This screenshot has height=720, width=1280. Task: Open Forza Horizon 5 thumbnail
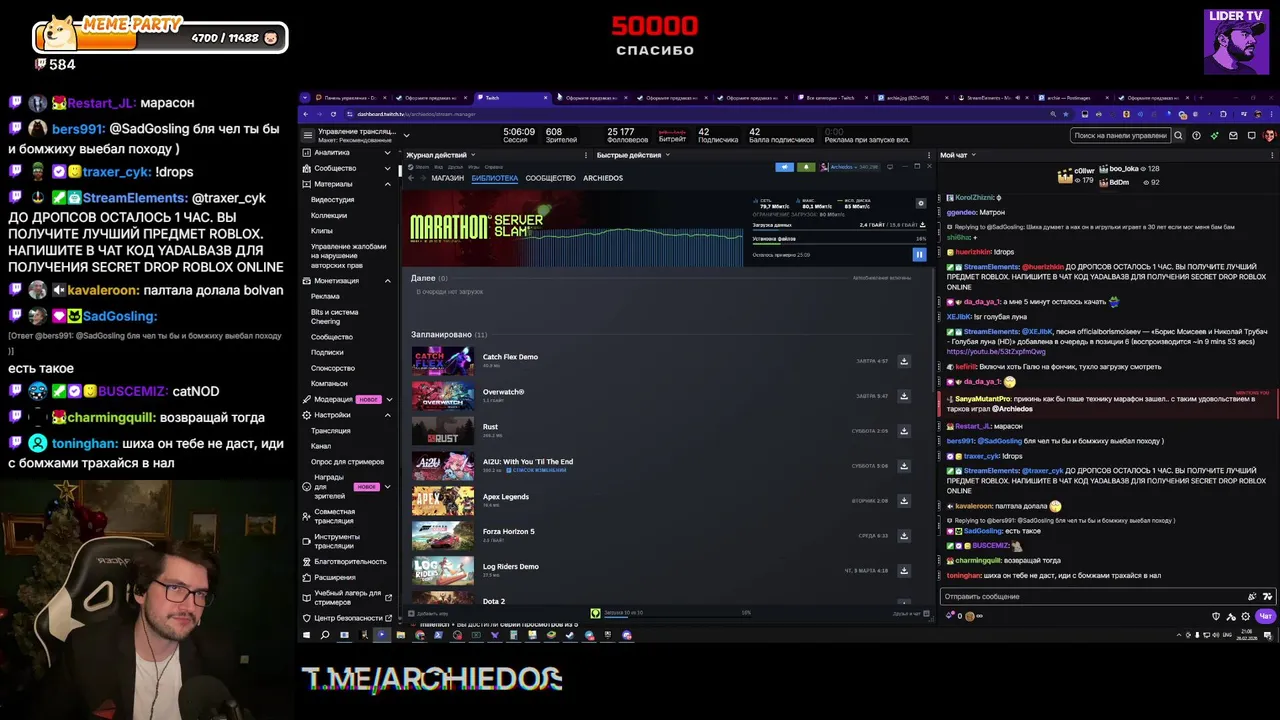443,536
